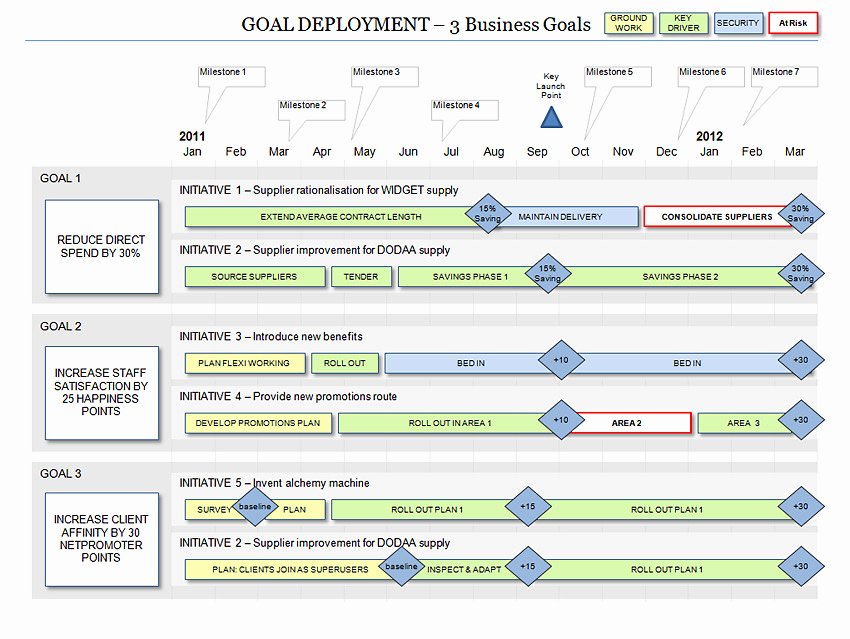The height and width of the screenshot is (639, 850).
Task: Click 15% Saving diamond after Savings Phase 1
Action: pyautogui.click(x=548, y=273)
